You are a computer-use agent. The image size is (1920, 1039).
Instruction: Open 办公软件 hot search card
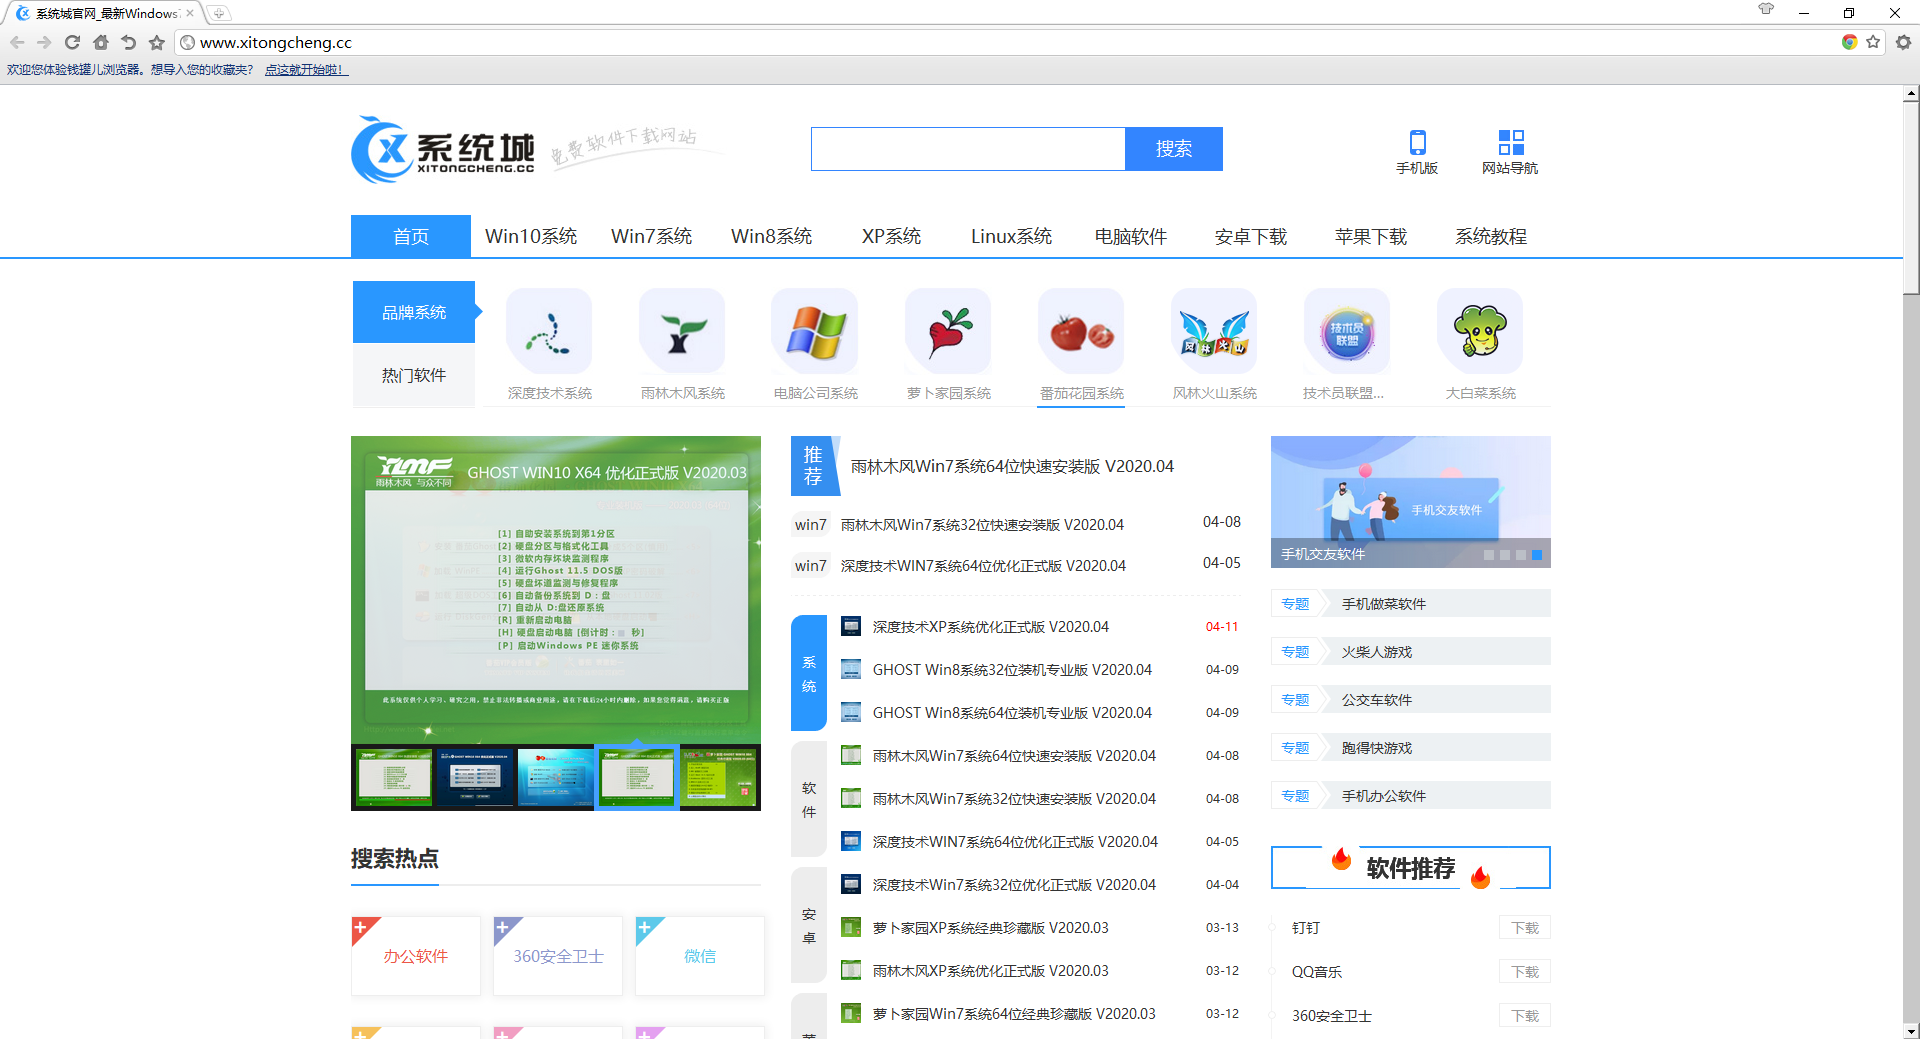pyautogui.click(x=416, y=956)
